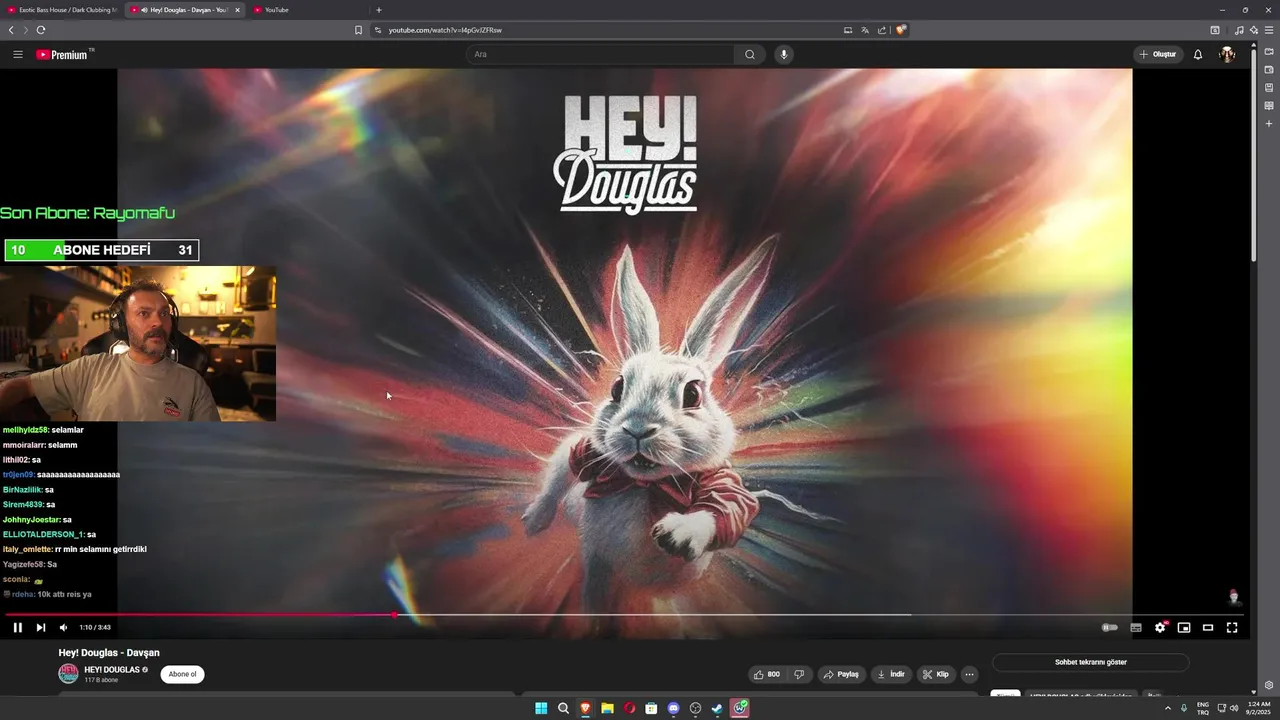Open Brave Shields icon
1280x720 pixels.
(901, 30)
